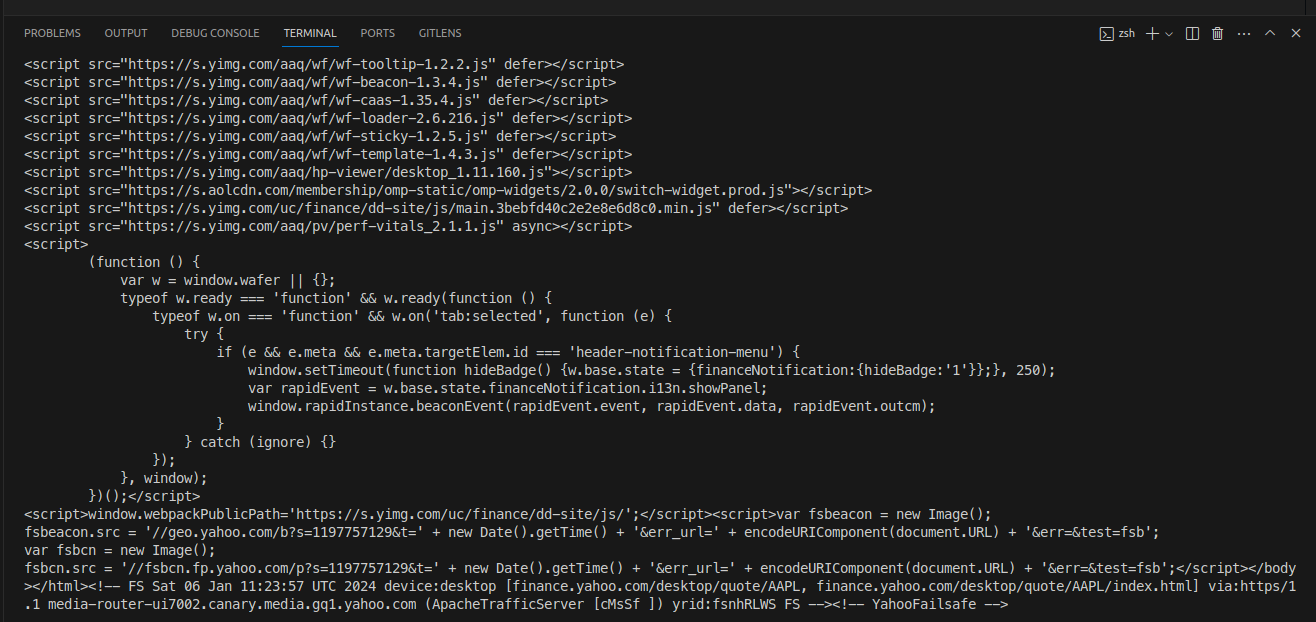This screenshot has width=1316, height=622.
Task: Click the 'var fsbcn = new Image();' line
Action: coord(120,550)
